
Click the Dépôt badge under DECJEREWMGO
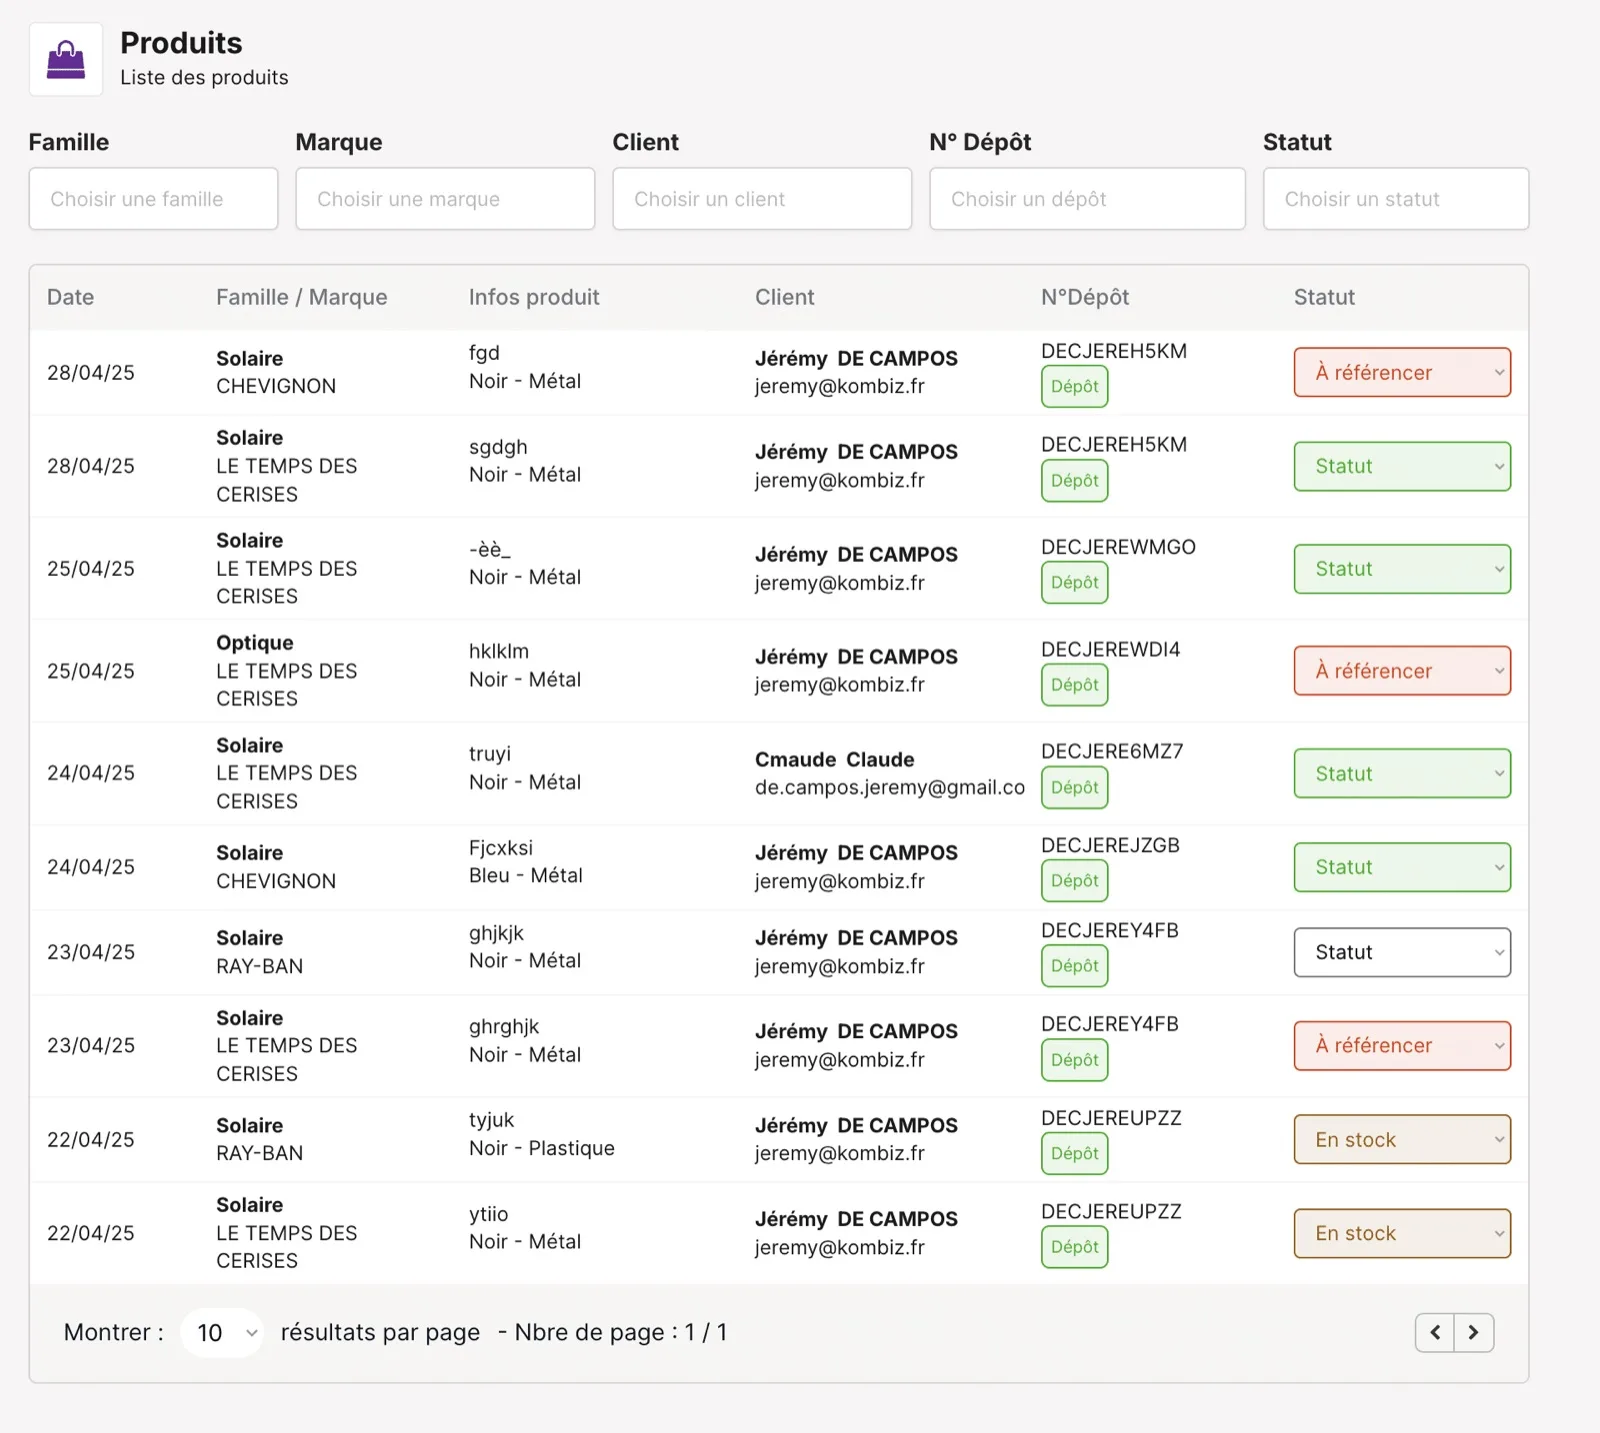[x=1075, y=583]
